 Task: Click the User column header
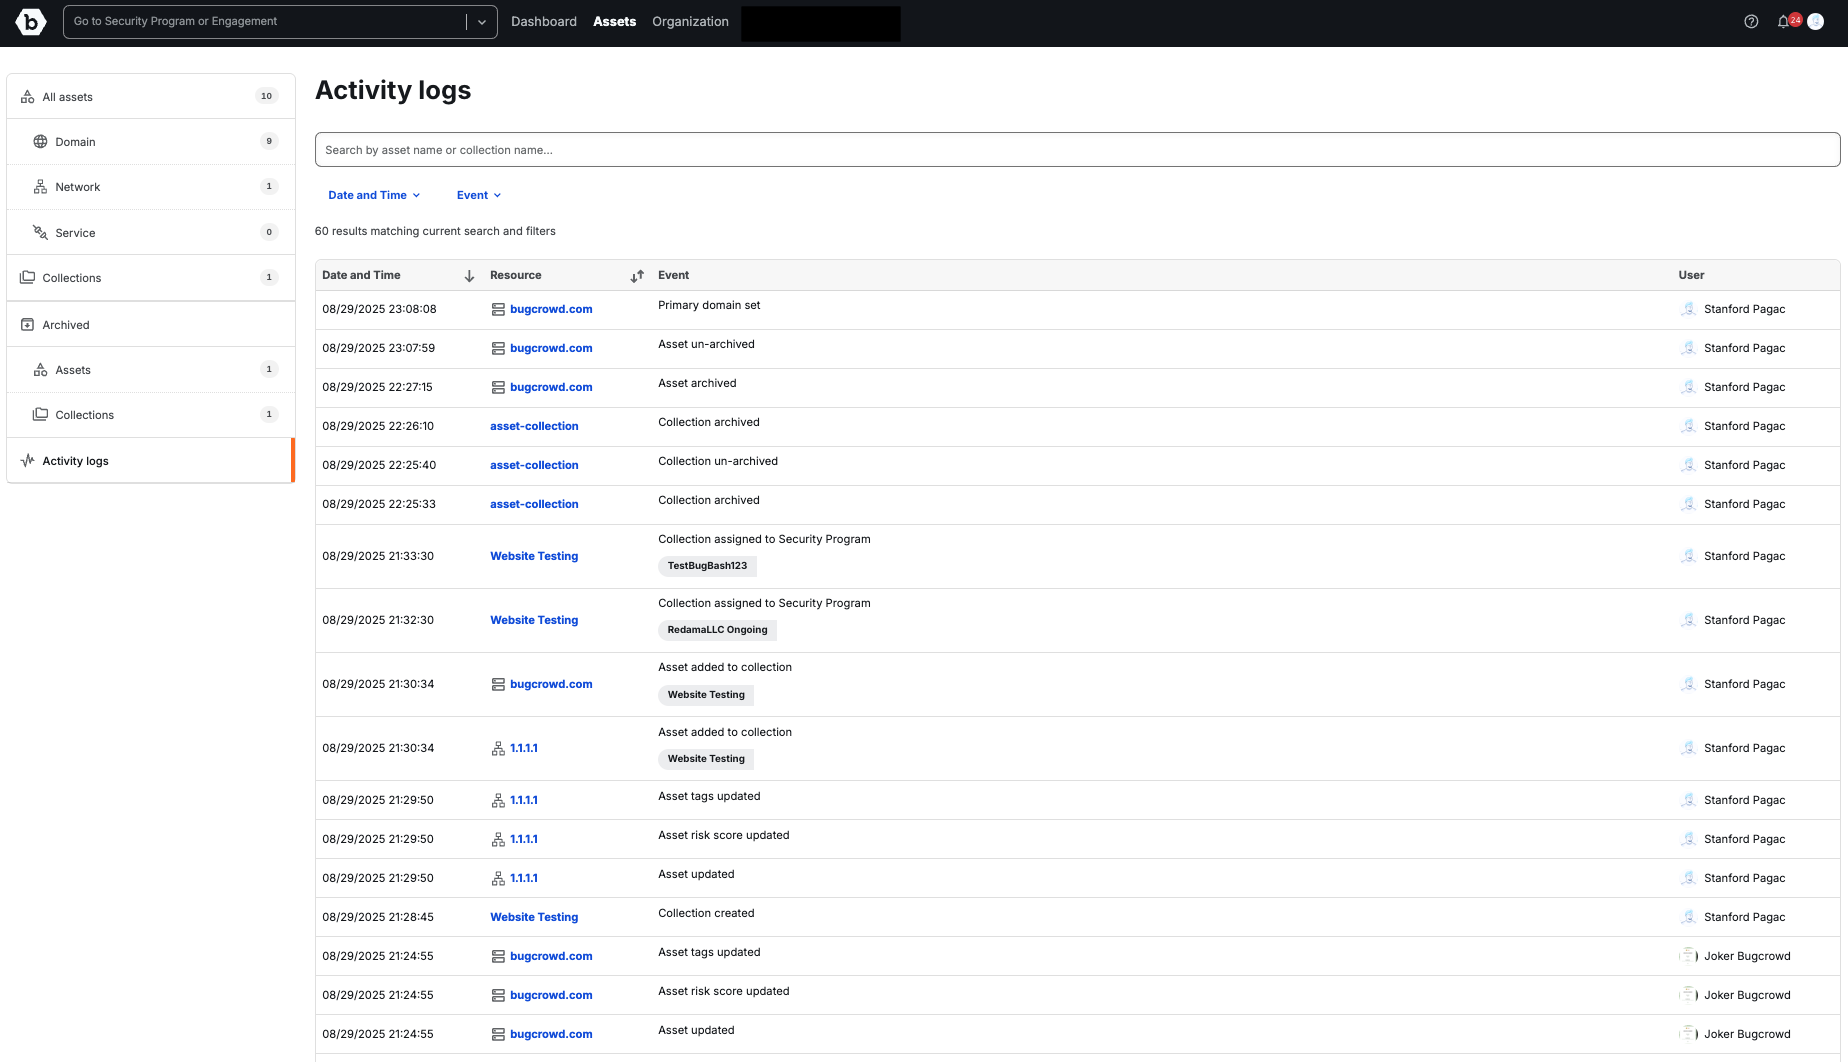(x=1691, y=276)
